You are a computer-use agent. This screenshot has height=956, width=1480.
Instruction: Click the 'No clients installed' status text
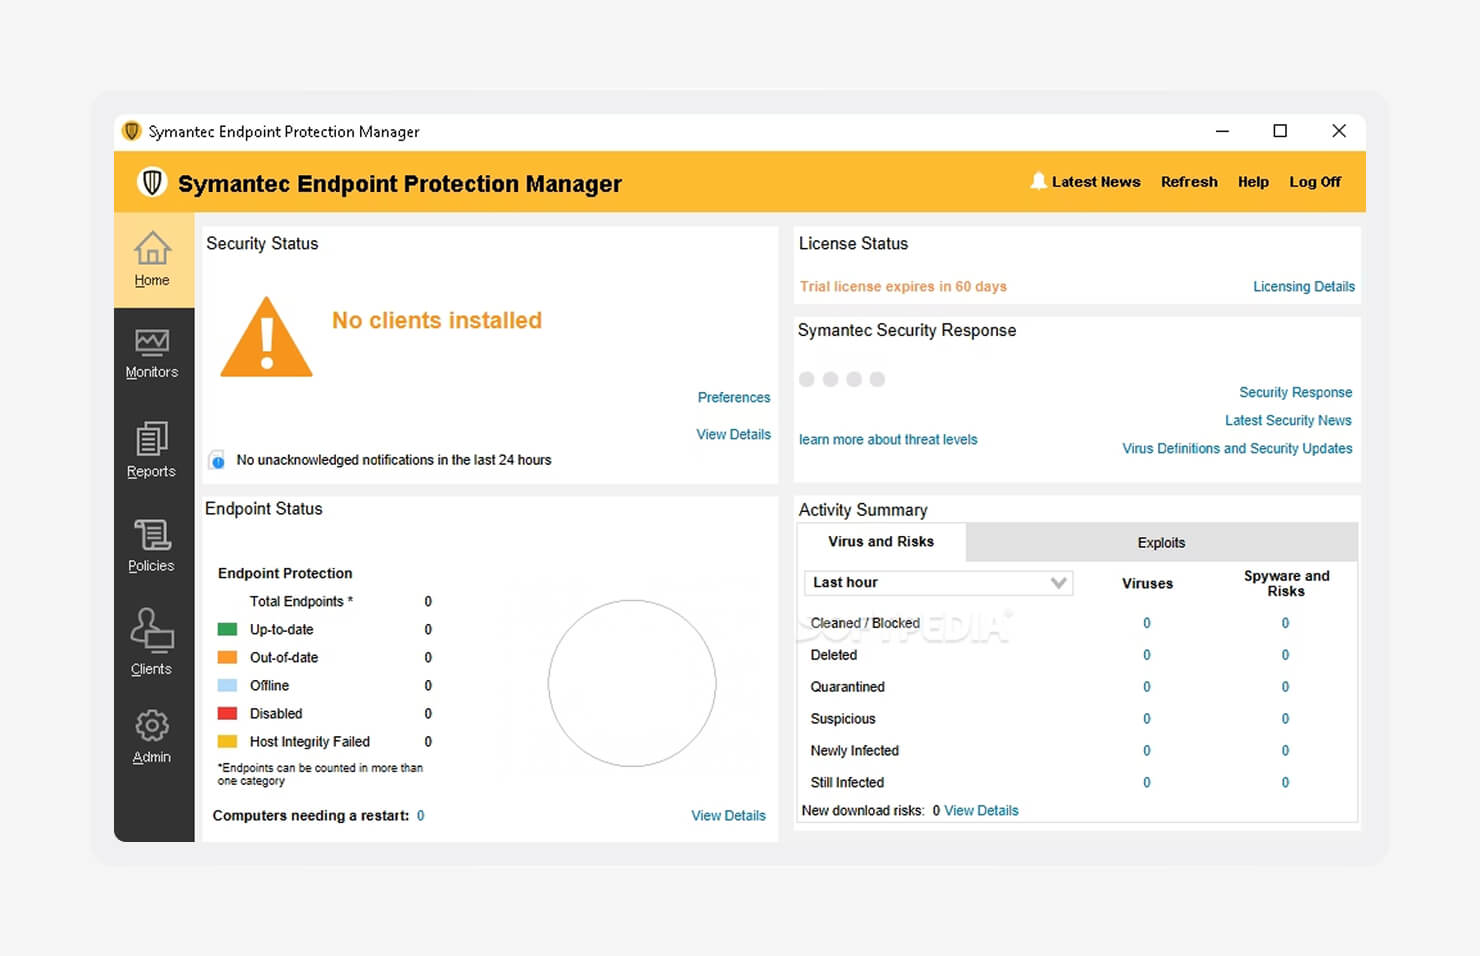tap(437, 320)
